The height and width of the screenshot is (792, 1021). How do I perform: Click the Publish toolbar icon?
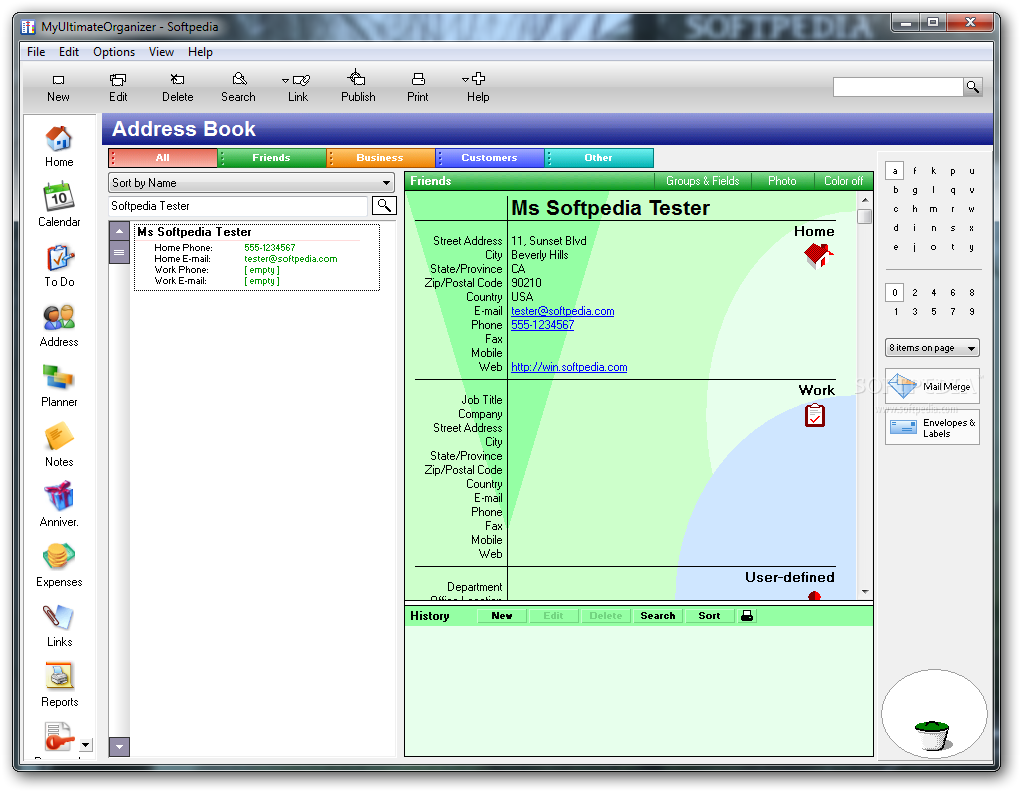pos(358,86)
